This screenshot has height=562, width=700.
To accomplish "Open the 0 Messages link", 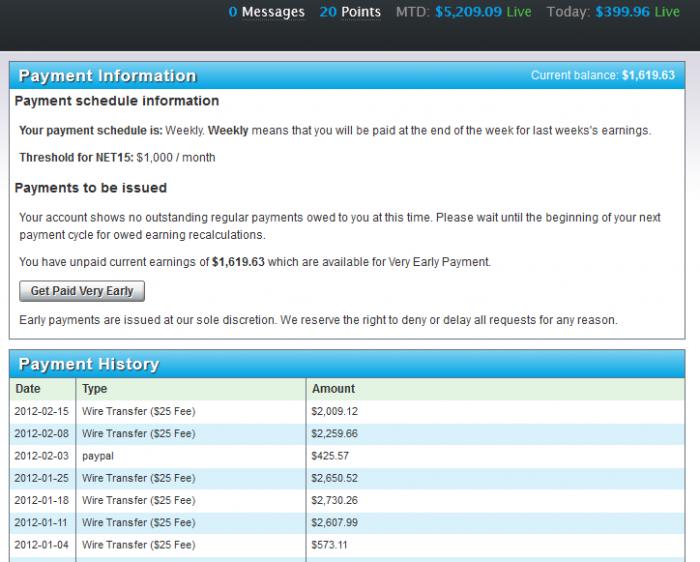I will tap(267, 12).
